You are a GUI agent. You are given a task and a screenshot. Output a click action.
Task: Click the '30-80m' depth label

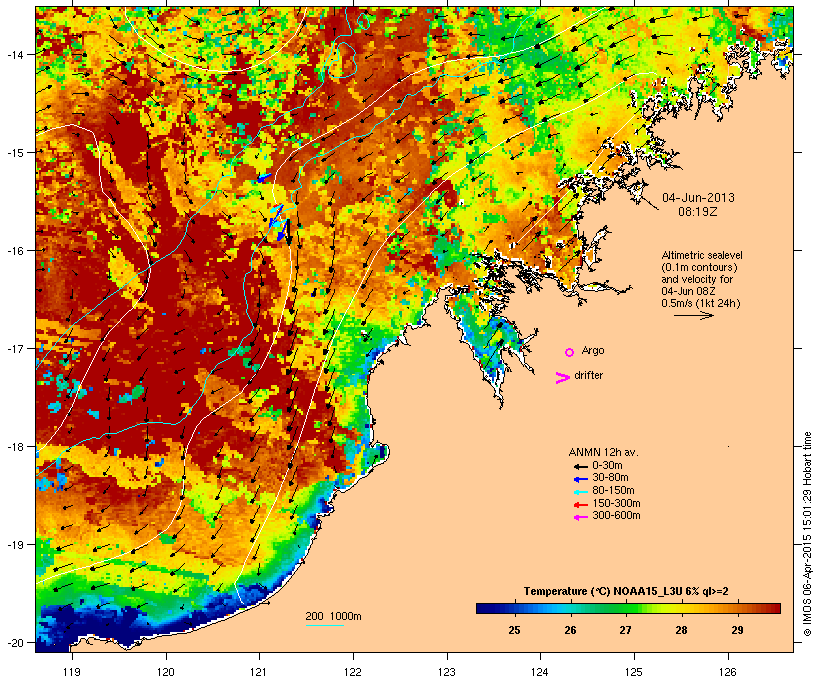[610, 478]
